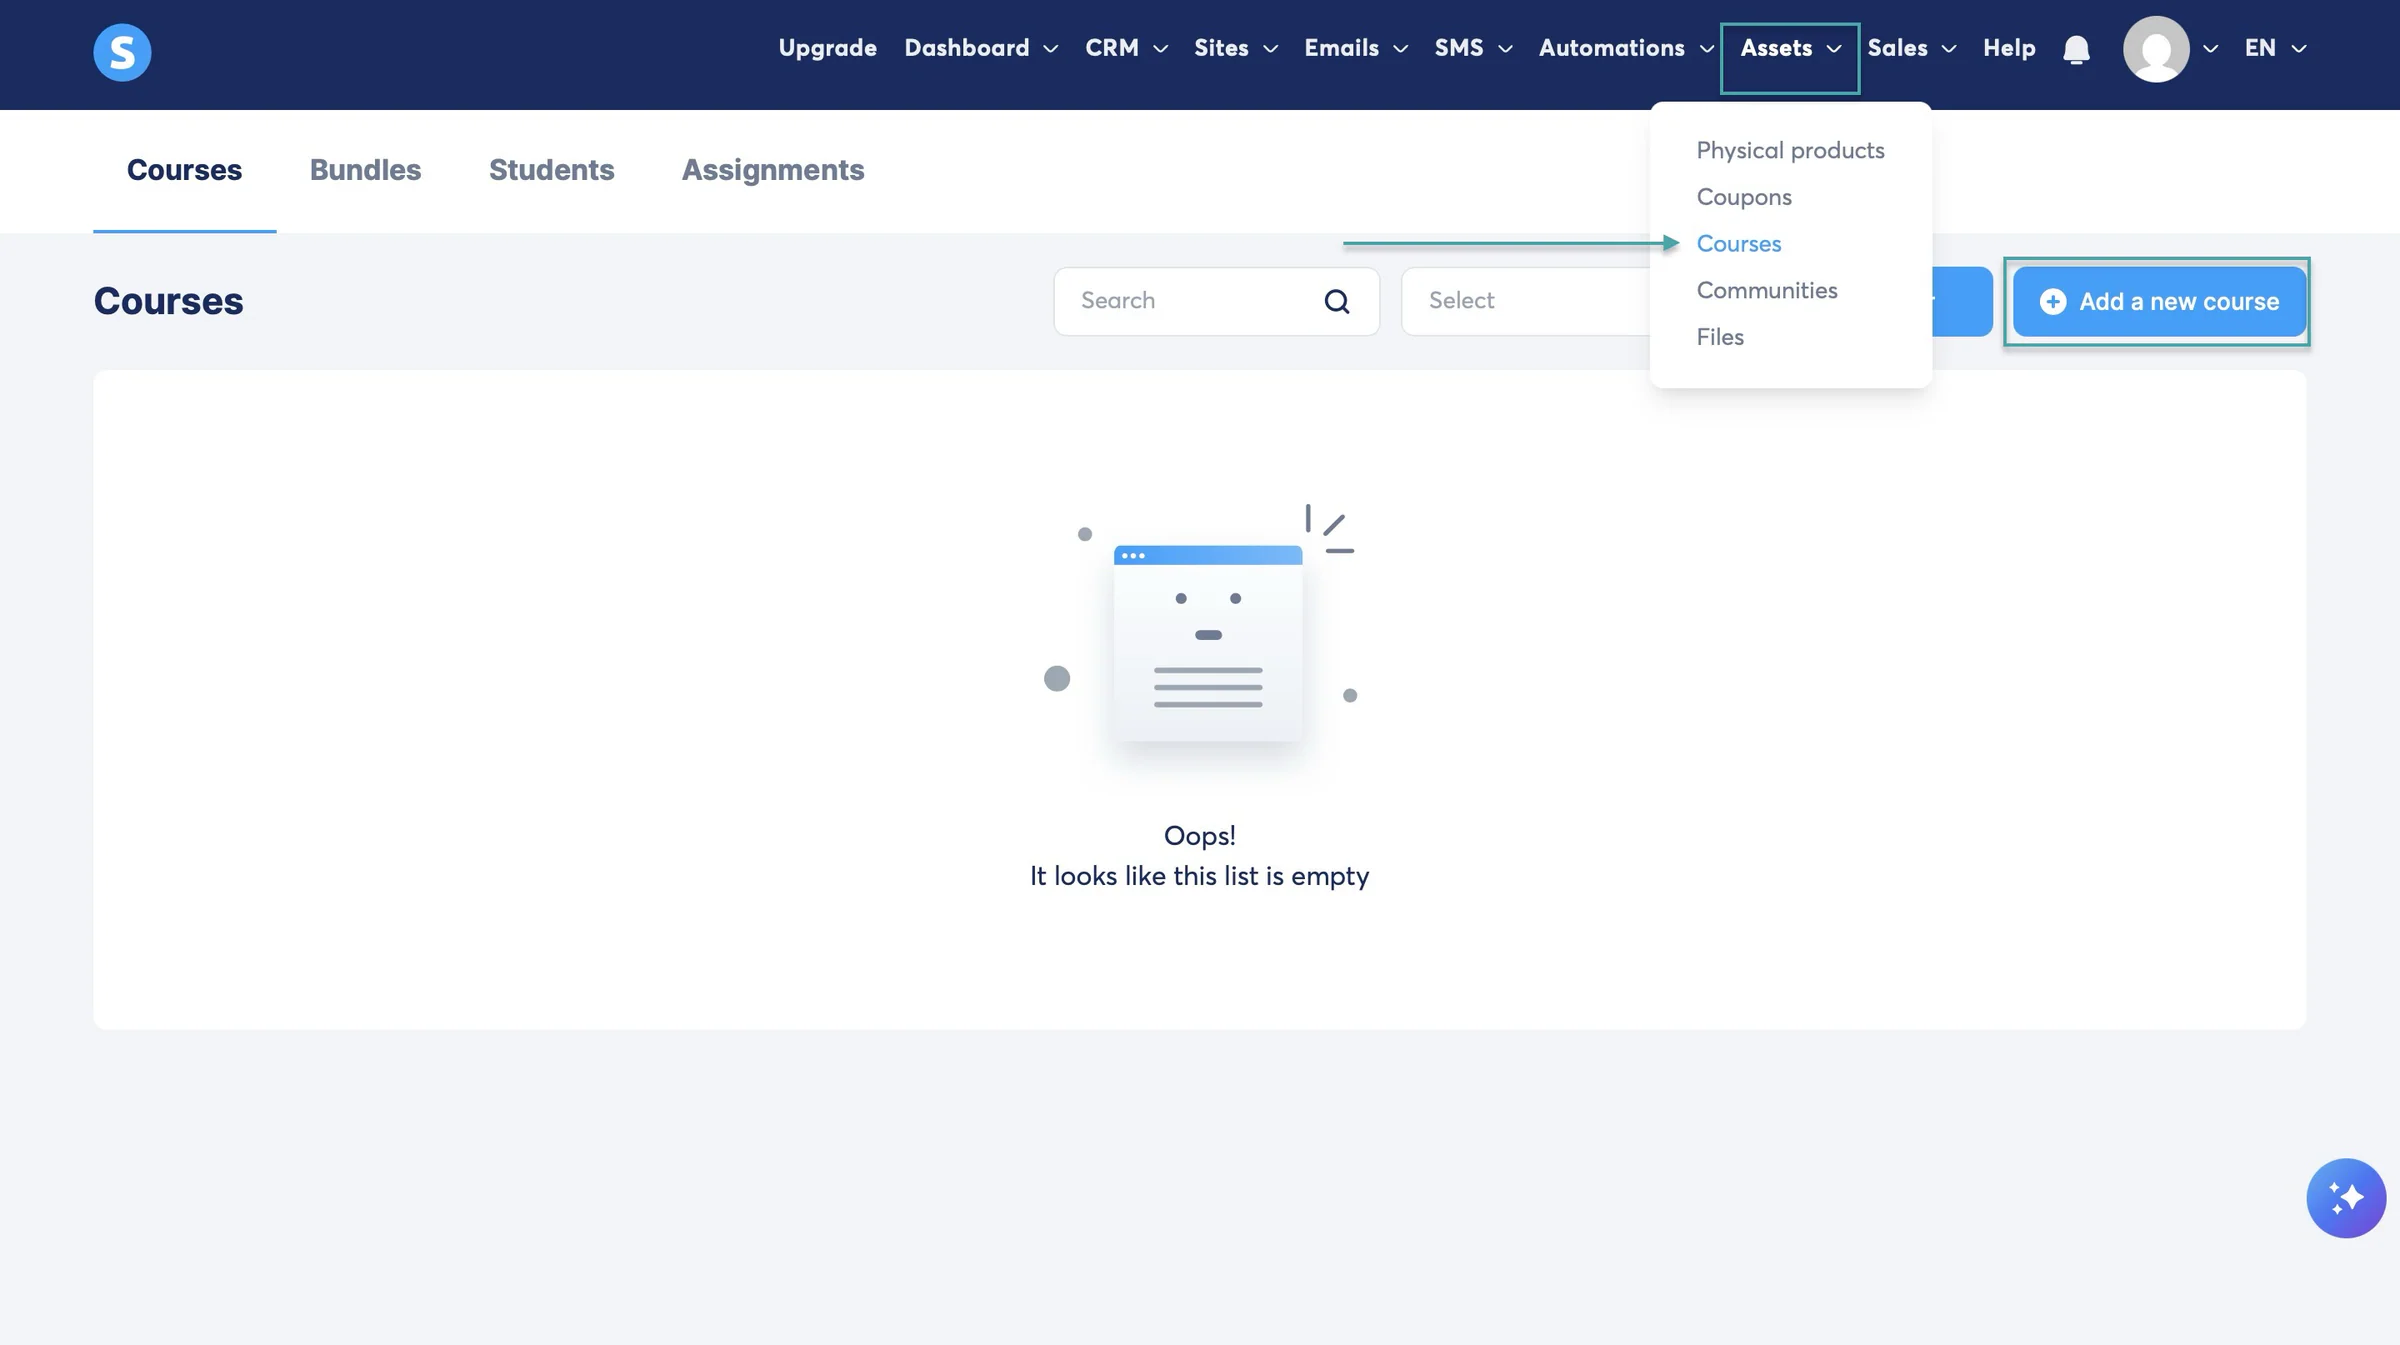The width and height of the screenshot is (2400, 1345).
Task: Open the Select filter dropdown
Action: click(1526, 301)
